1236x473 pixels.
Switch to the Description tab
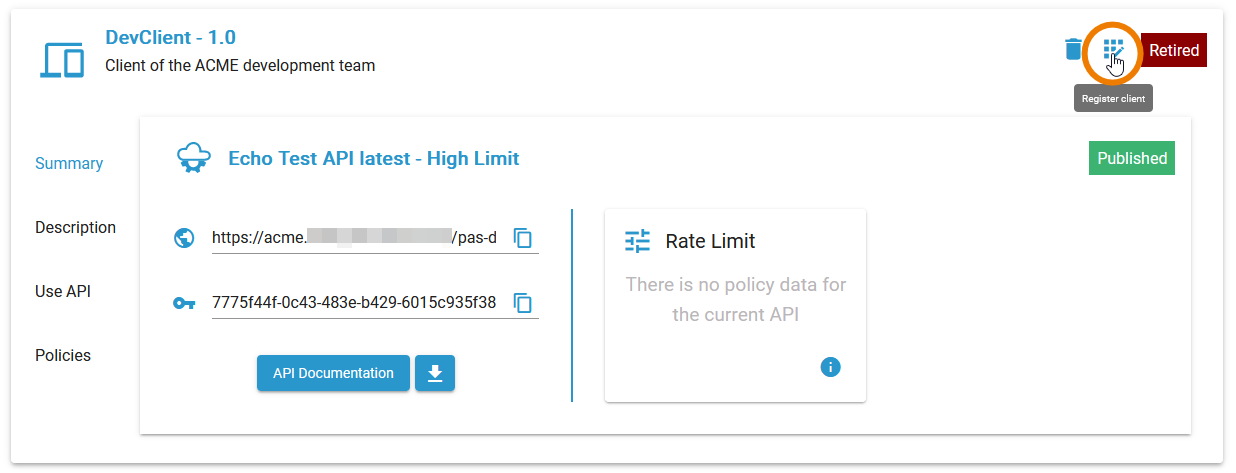point(75,228)
